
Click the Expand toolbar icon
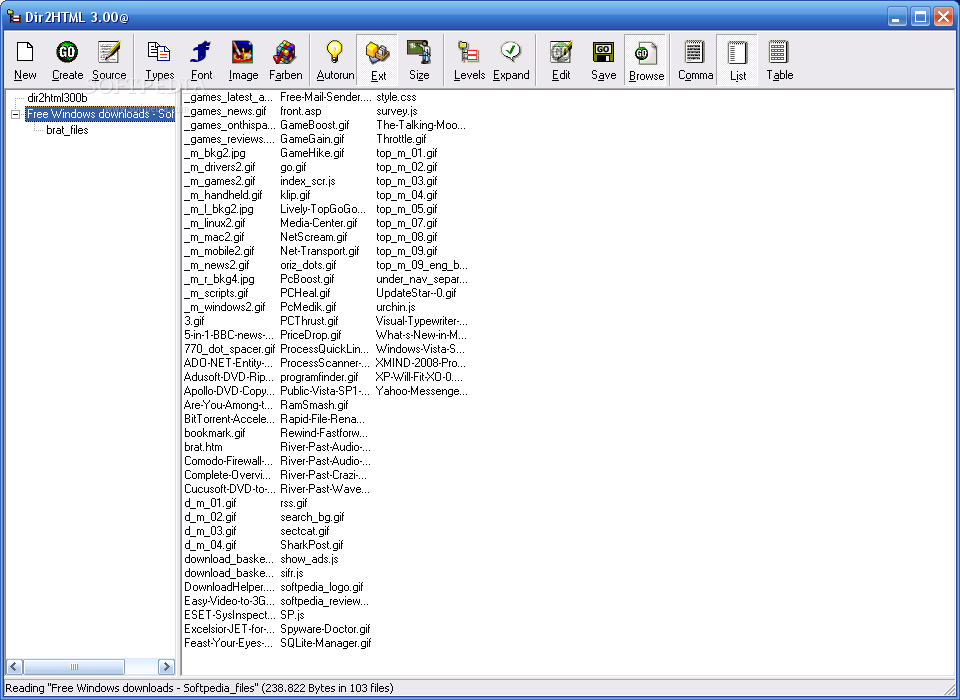(511, 60)
